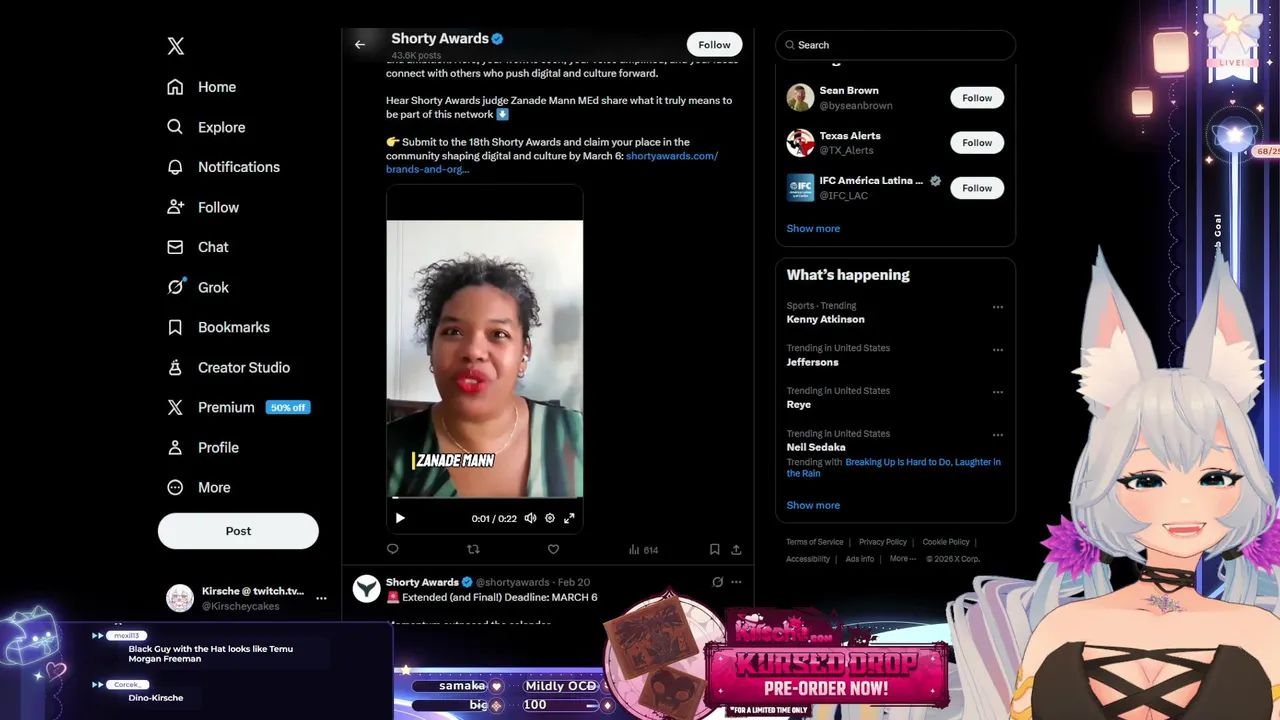Open Accessibility footer link
This screenshot has height=720, width=1280.
tap(808, 559)
